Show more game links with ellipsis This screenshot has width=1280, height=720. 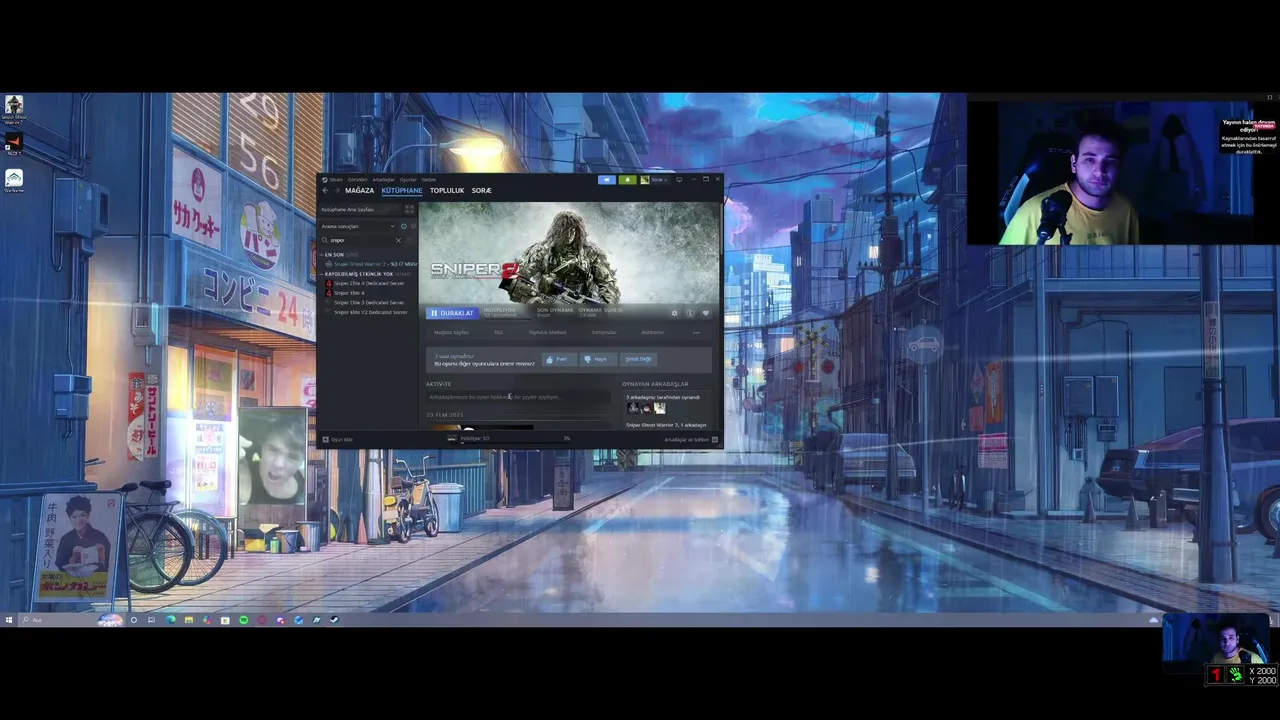click(696, 333)
